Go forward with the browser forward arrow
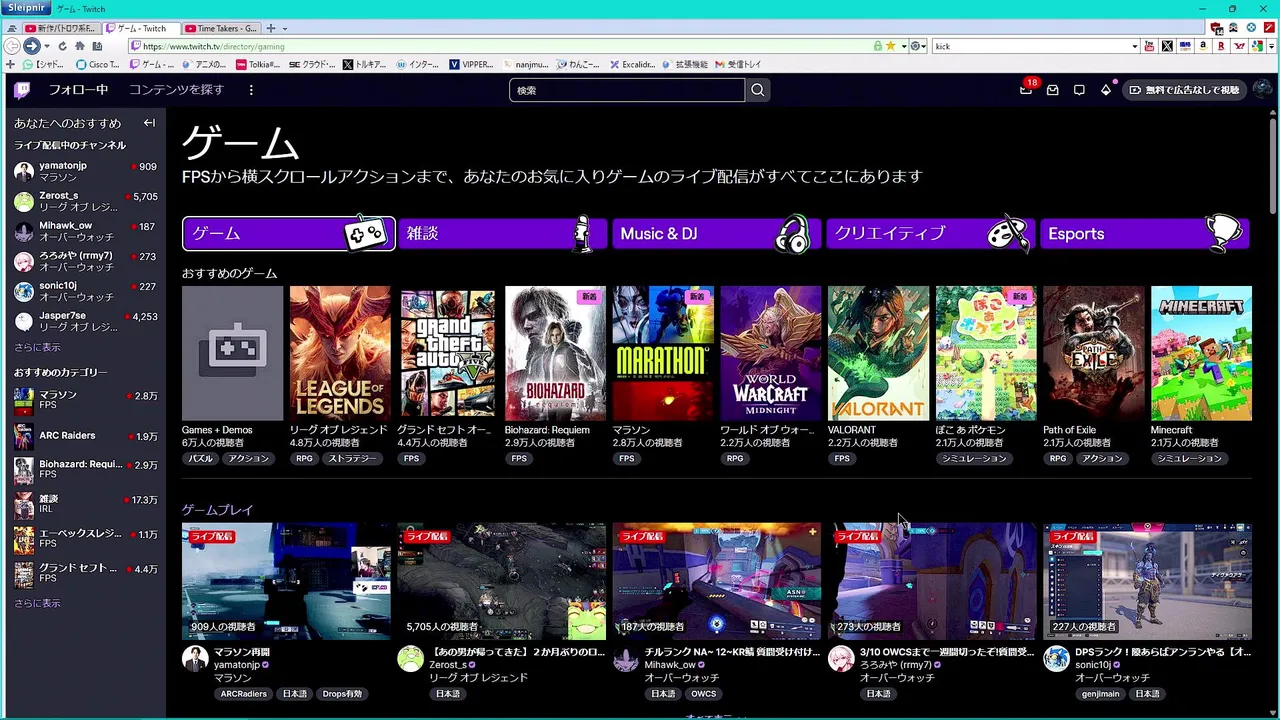 32,46
